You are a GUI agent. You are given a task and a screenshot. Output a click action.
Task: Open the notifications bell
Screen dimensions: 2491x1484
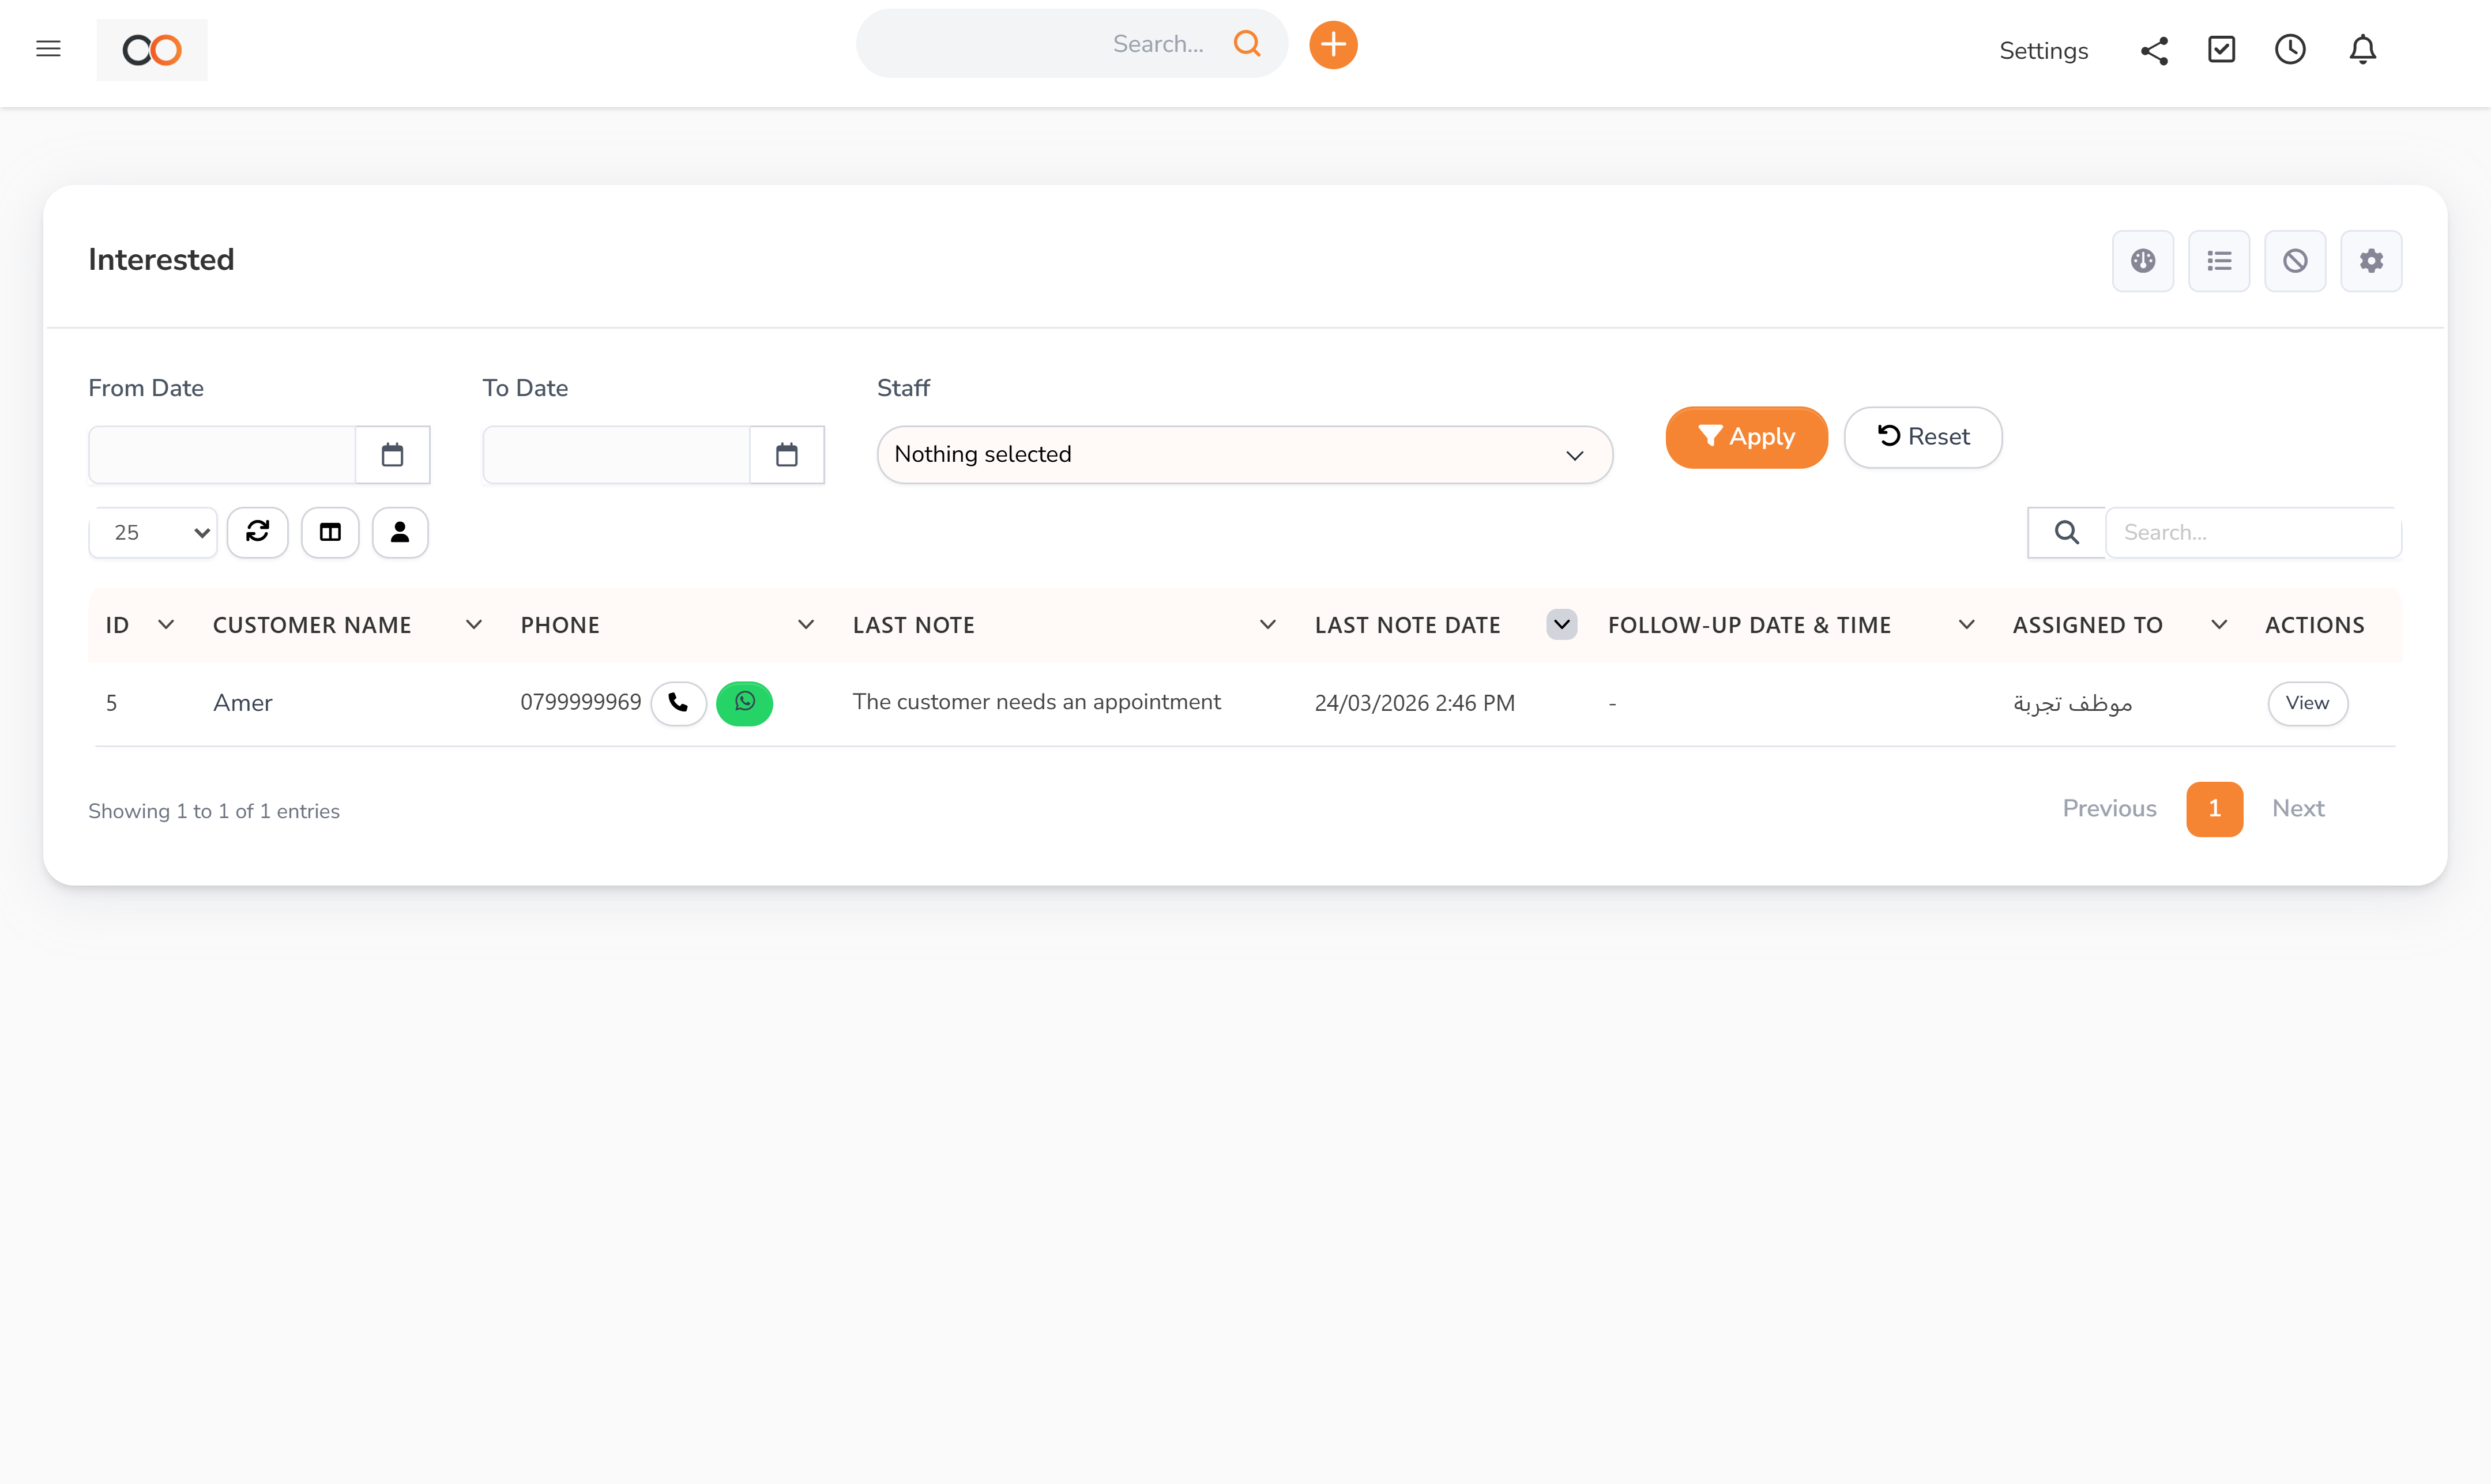[x=2362, y=50]
